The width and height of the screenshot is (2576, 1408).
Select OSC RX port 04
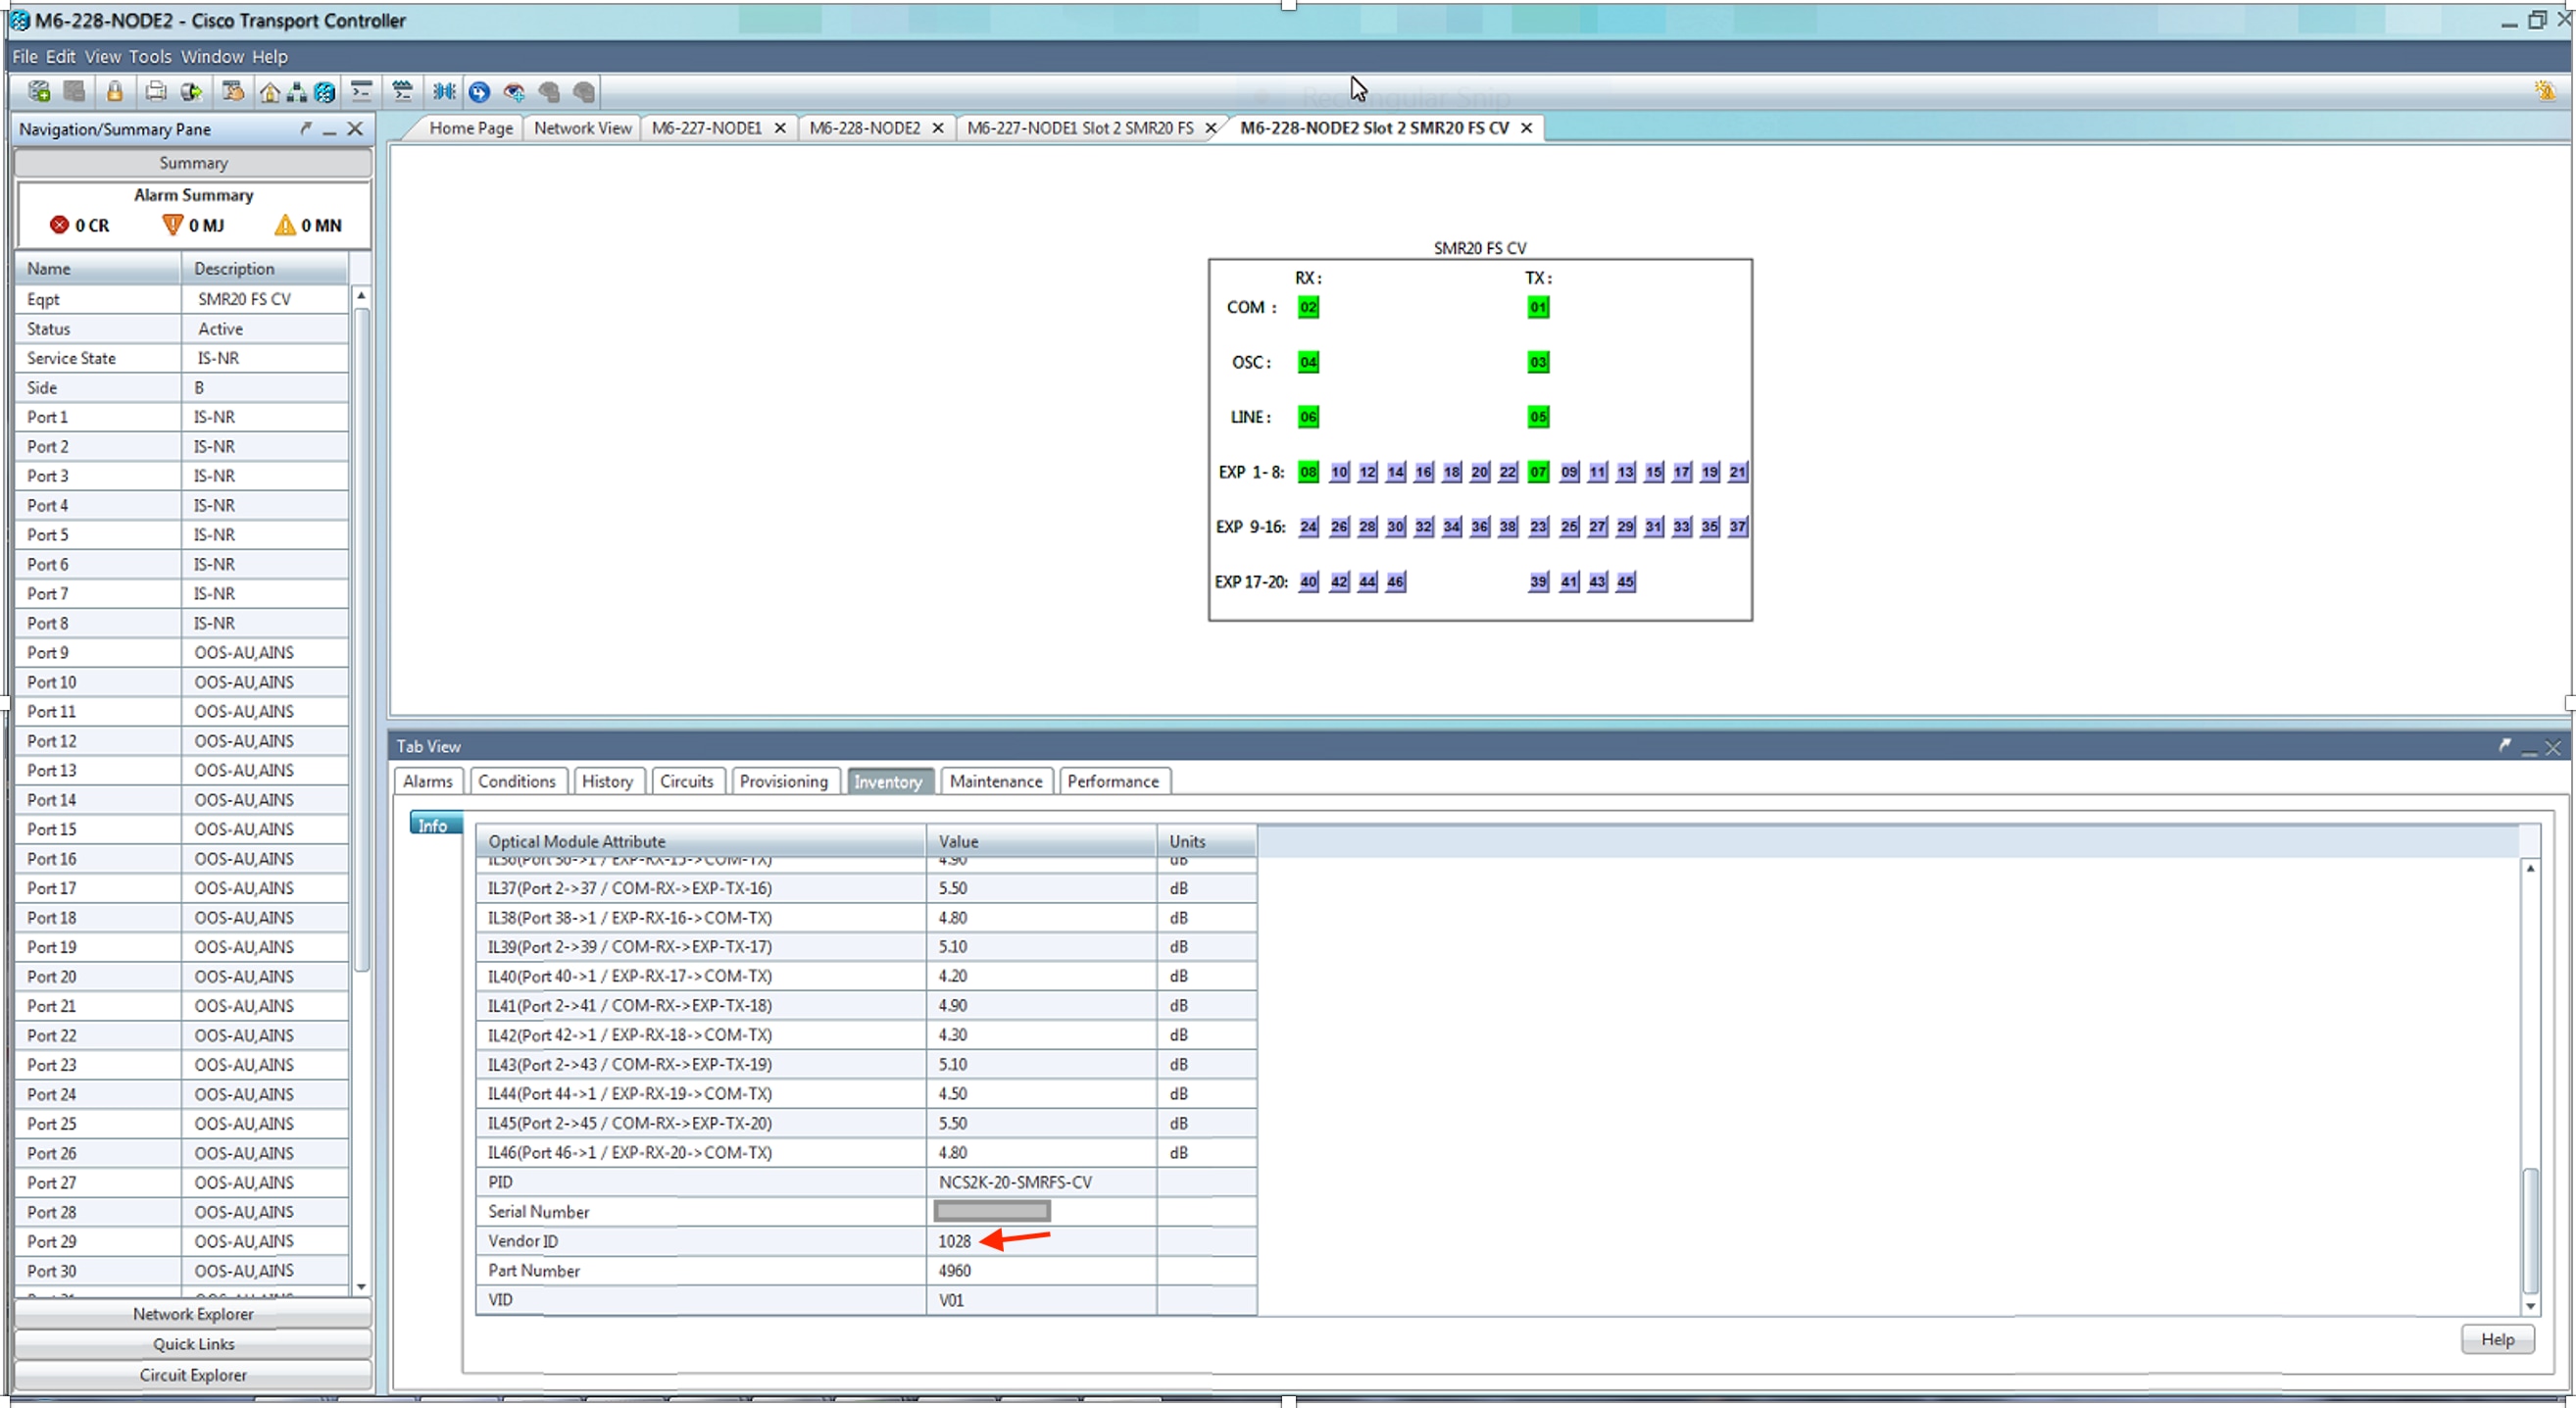pyautogui.click(x=1308, y=362)
